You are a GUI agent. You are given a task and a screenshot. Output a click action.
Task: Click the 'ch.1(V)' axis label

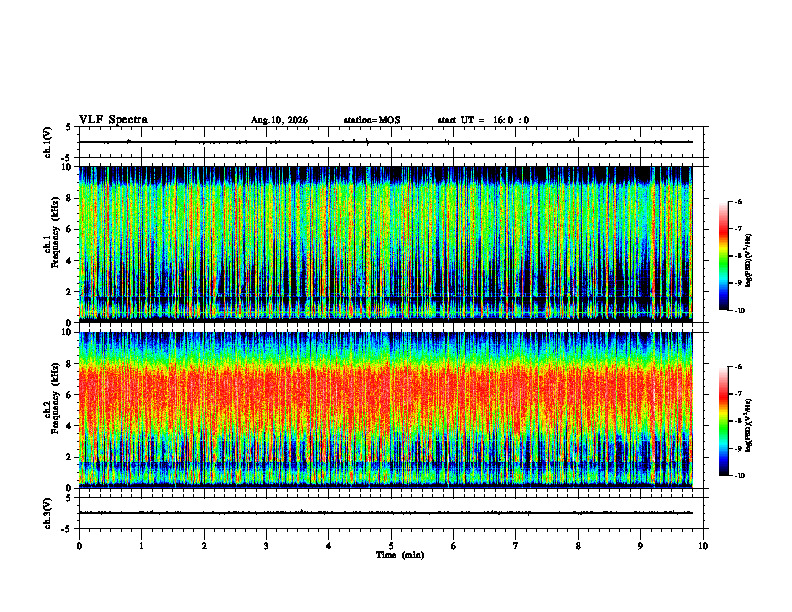tap(47, 142)
